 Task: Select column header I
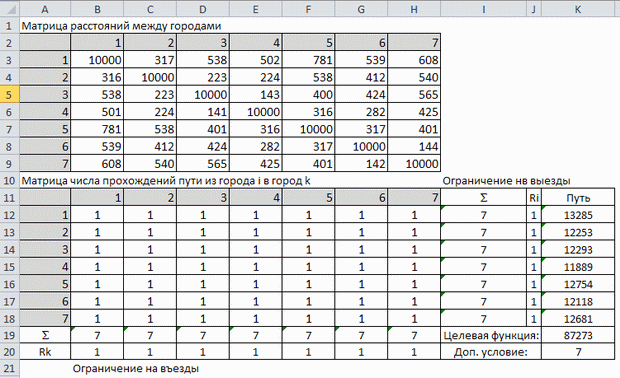[x=483, y=9]
